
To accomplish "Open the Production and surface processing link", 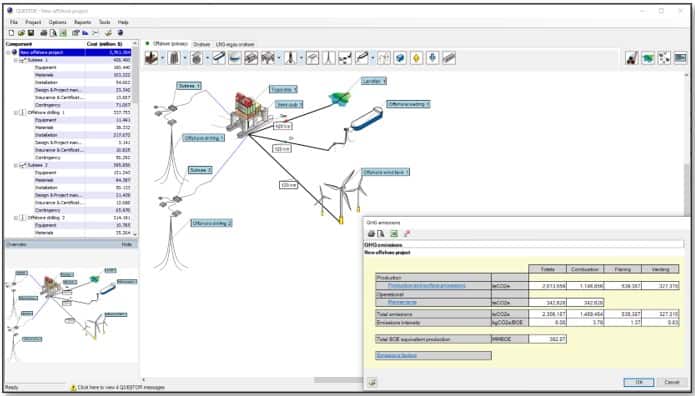I will point(426,286).
